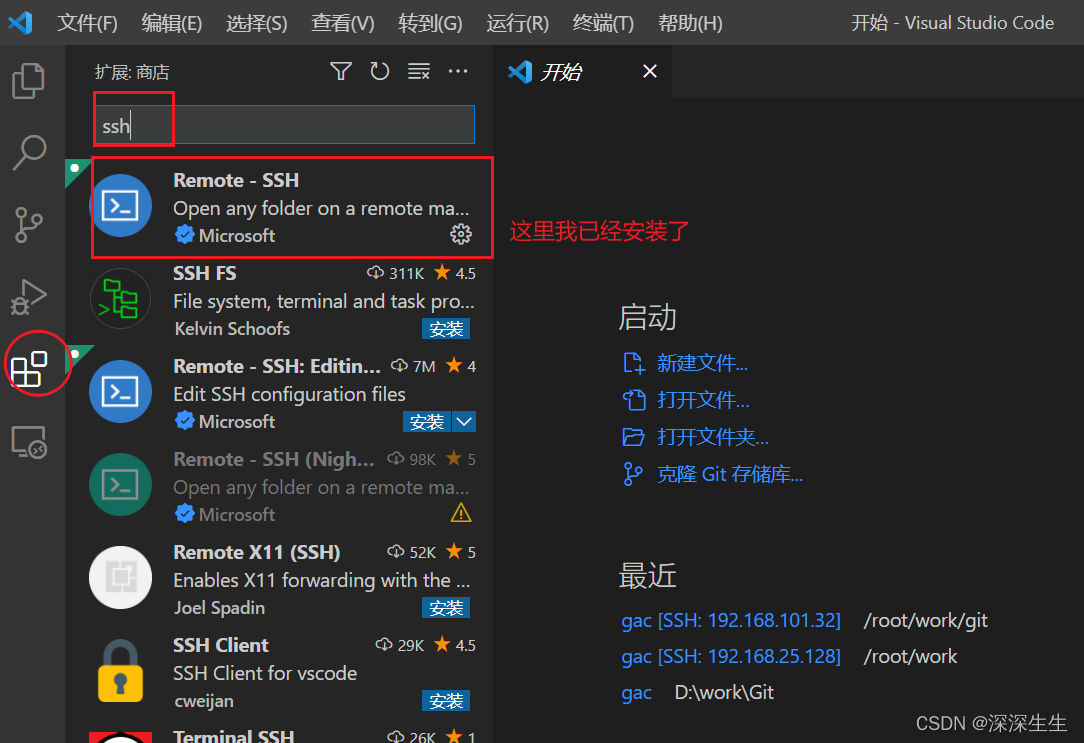Select the SSH Client extension title
The width and height of the screenshot is (1084, 743).
pos(221,645)
